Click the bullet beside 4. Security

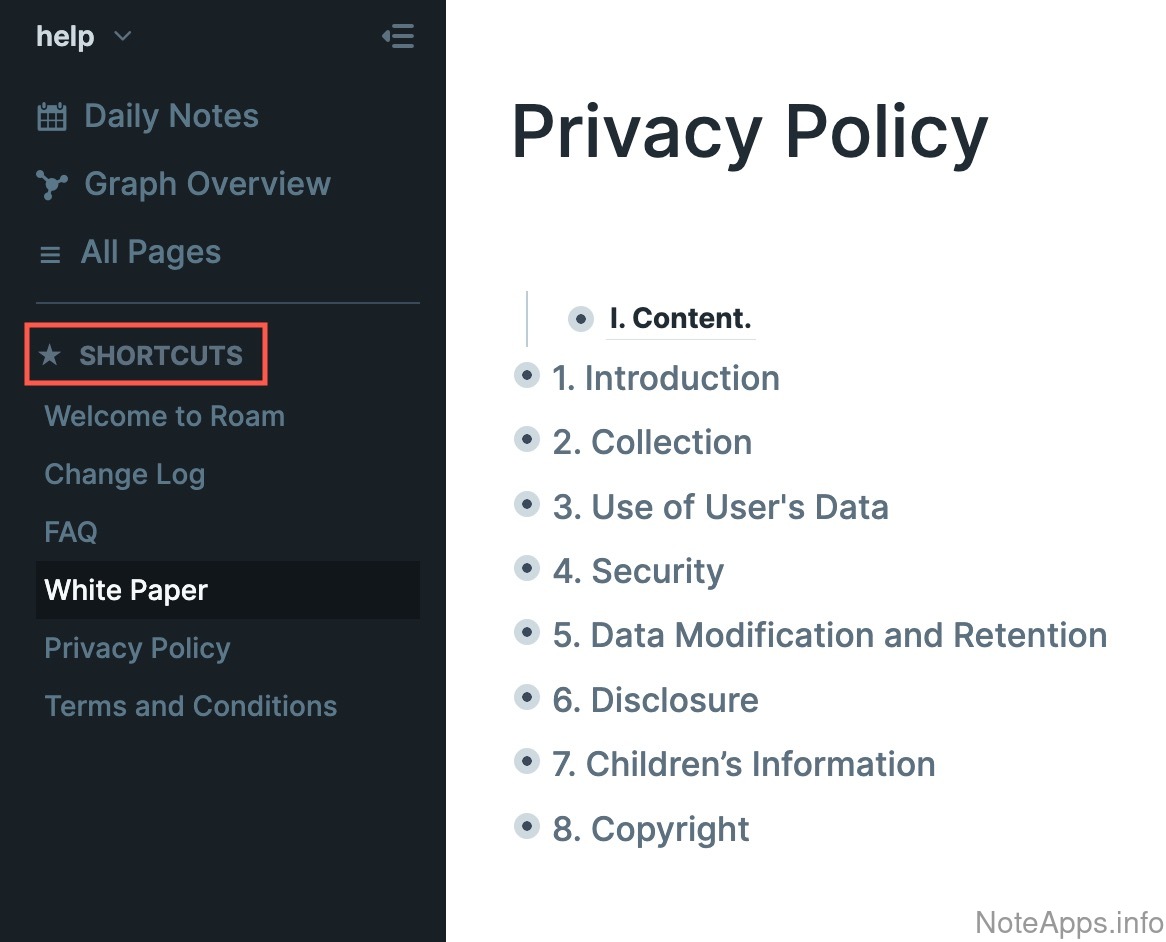(x=527, y=569)
